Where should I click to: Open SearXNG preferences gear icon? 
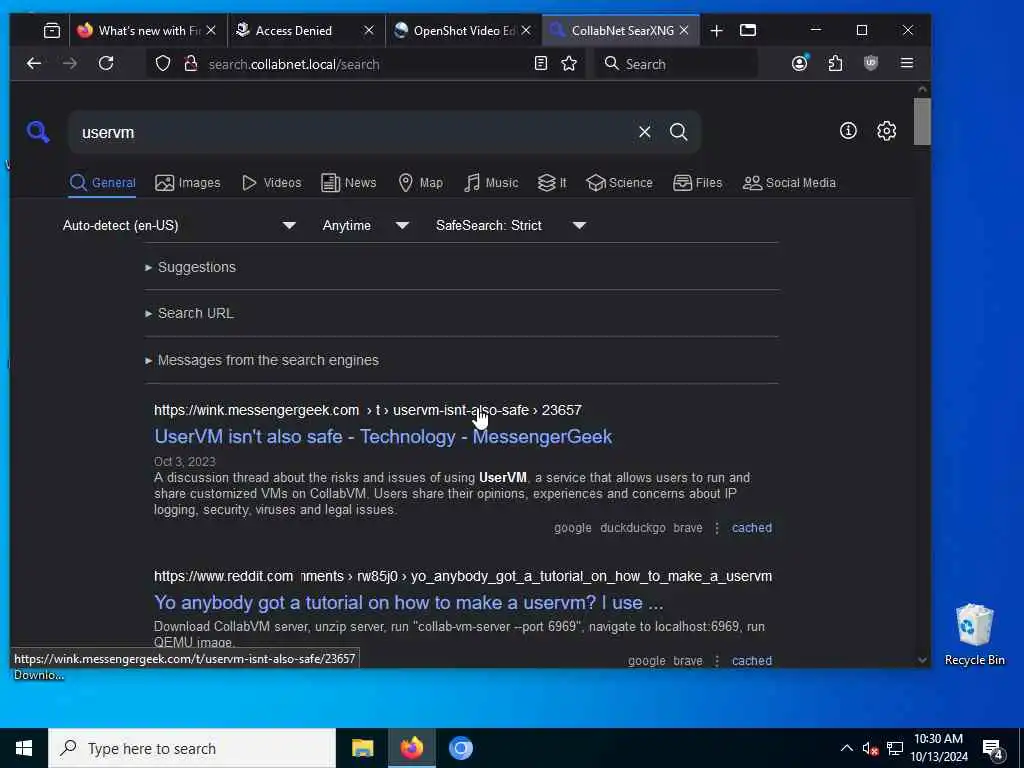tap(886, 131)
